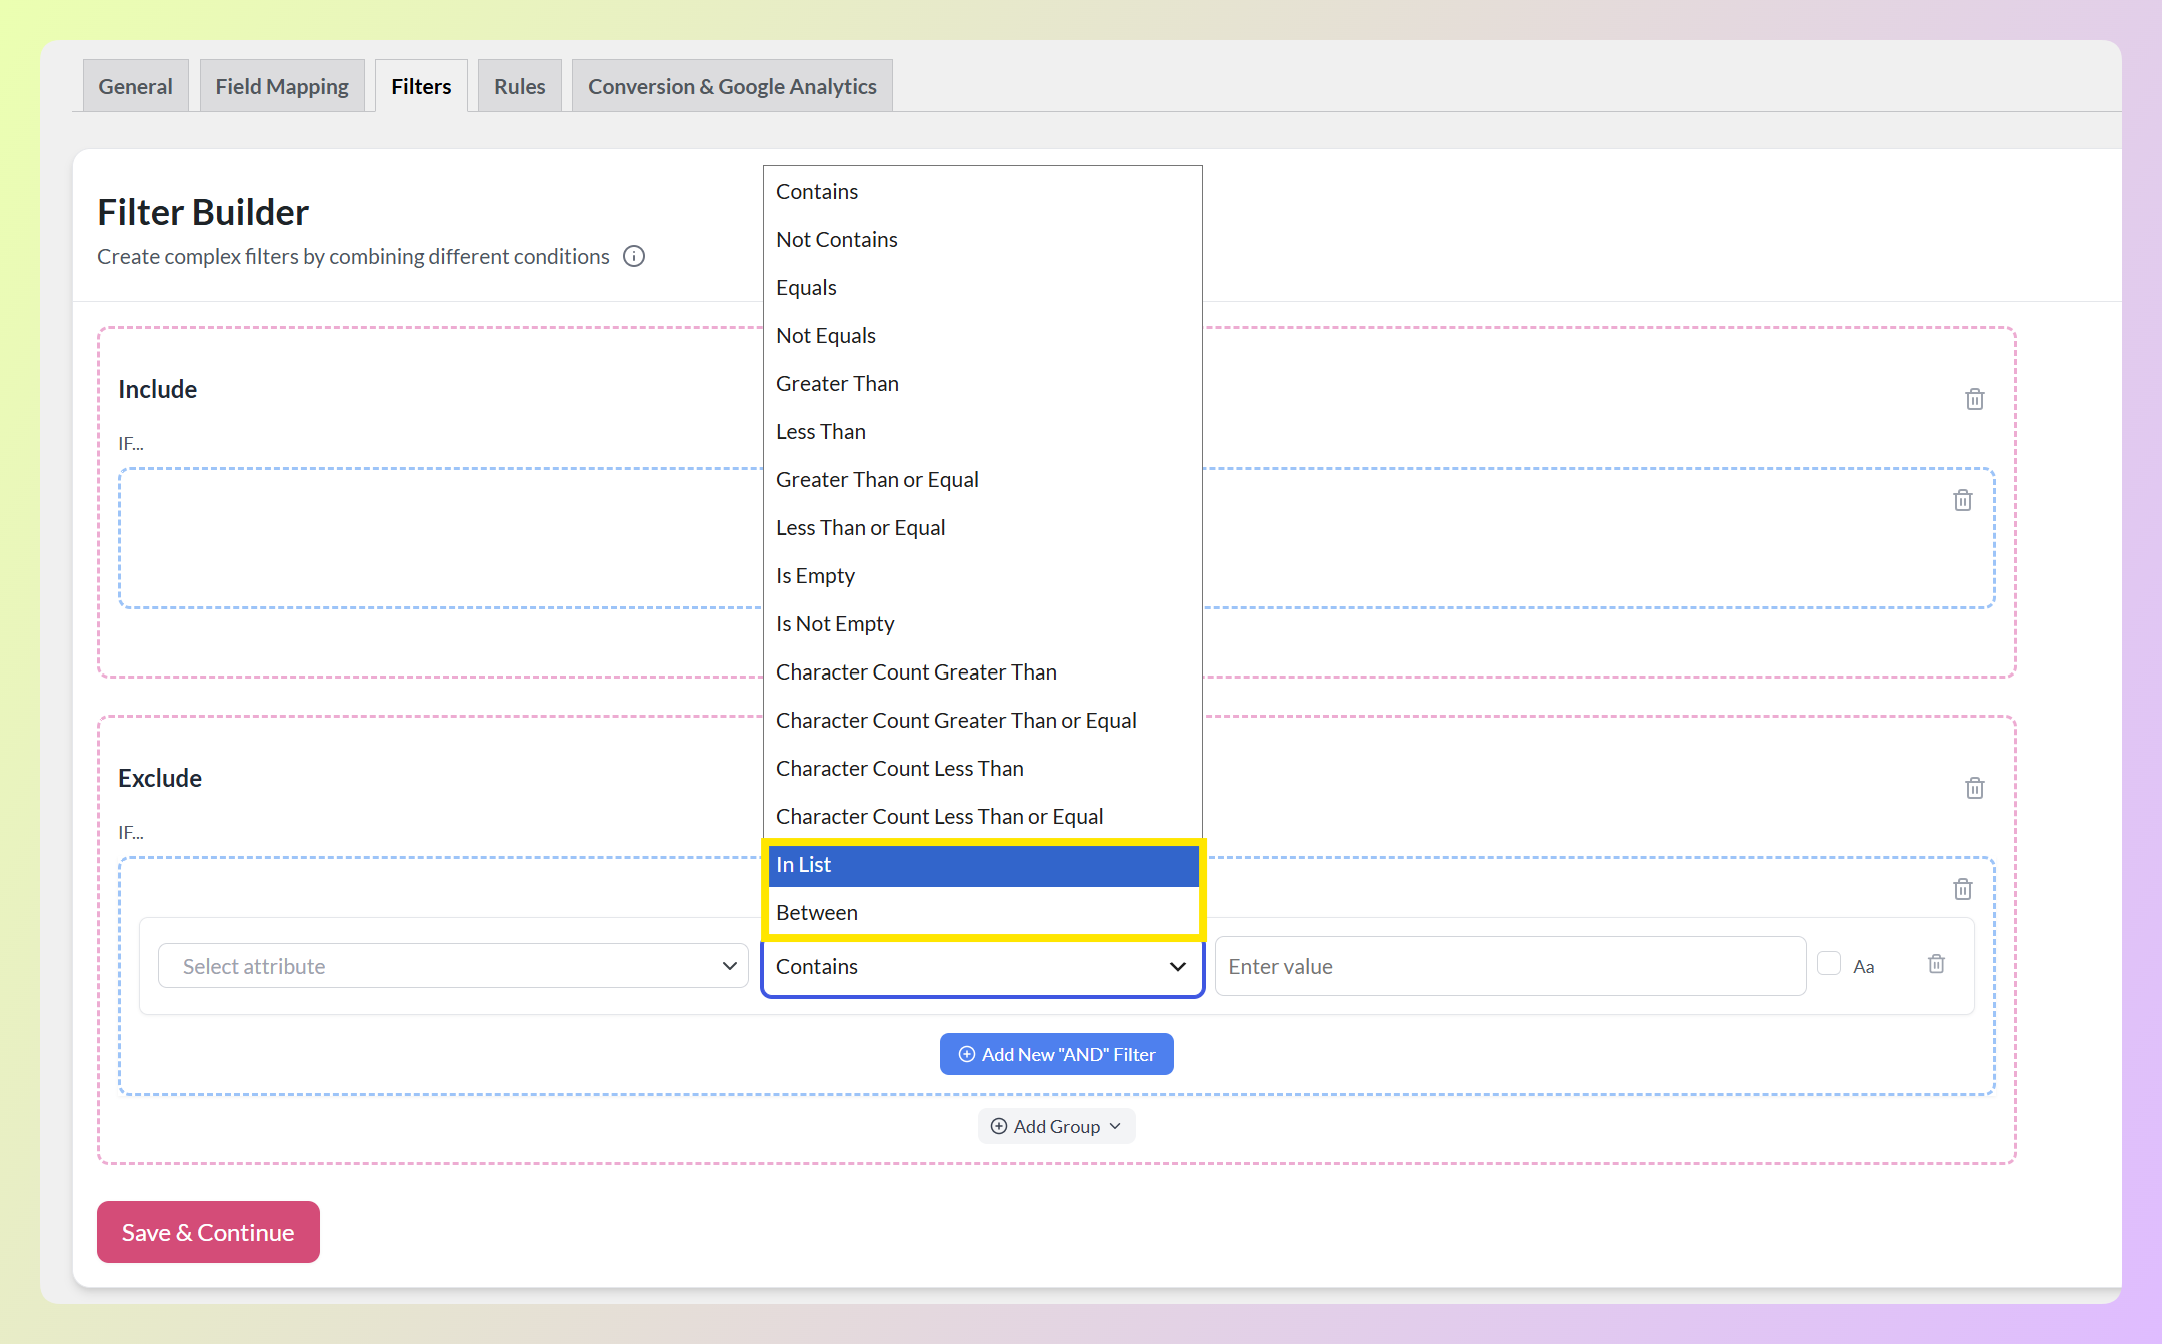Open the Select attribute dropdown

click(453, 966)
